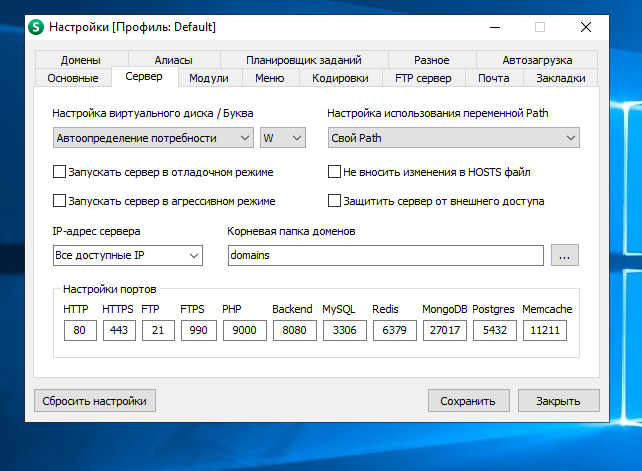Go to the Планировщик заданий tab
This screenshot has height=471, width=642.
[x=303, y=60]
